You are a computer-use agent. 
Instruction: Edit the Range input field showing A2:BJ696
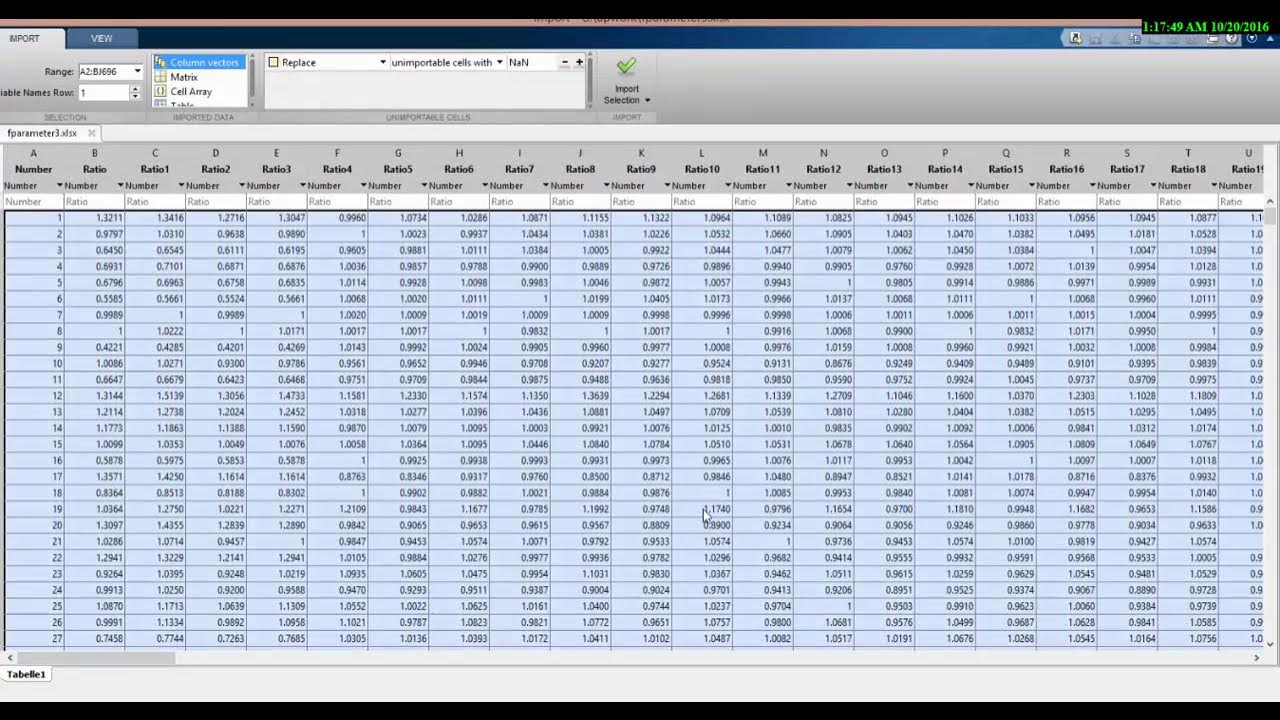click(x=100, y=71)
